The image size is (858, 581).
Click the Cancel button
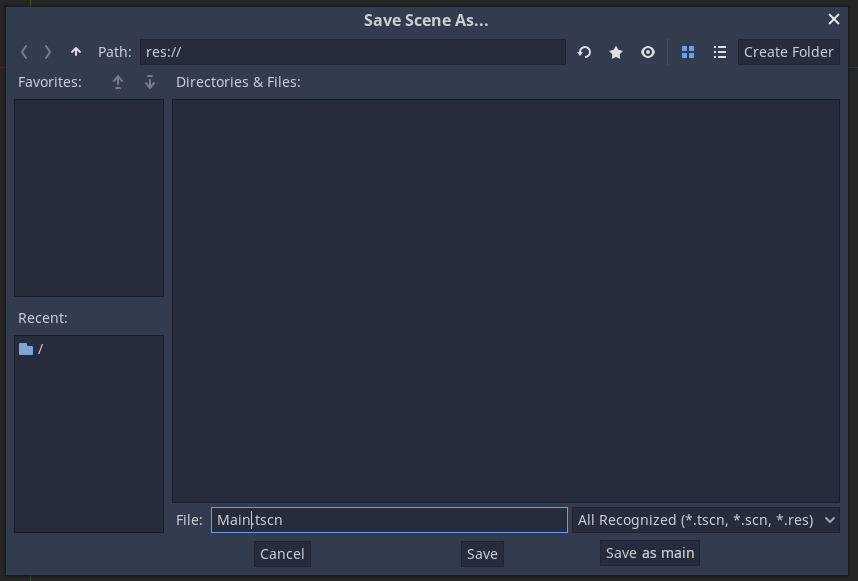point(282,554)
